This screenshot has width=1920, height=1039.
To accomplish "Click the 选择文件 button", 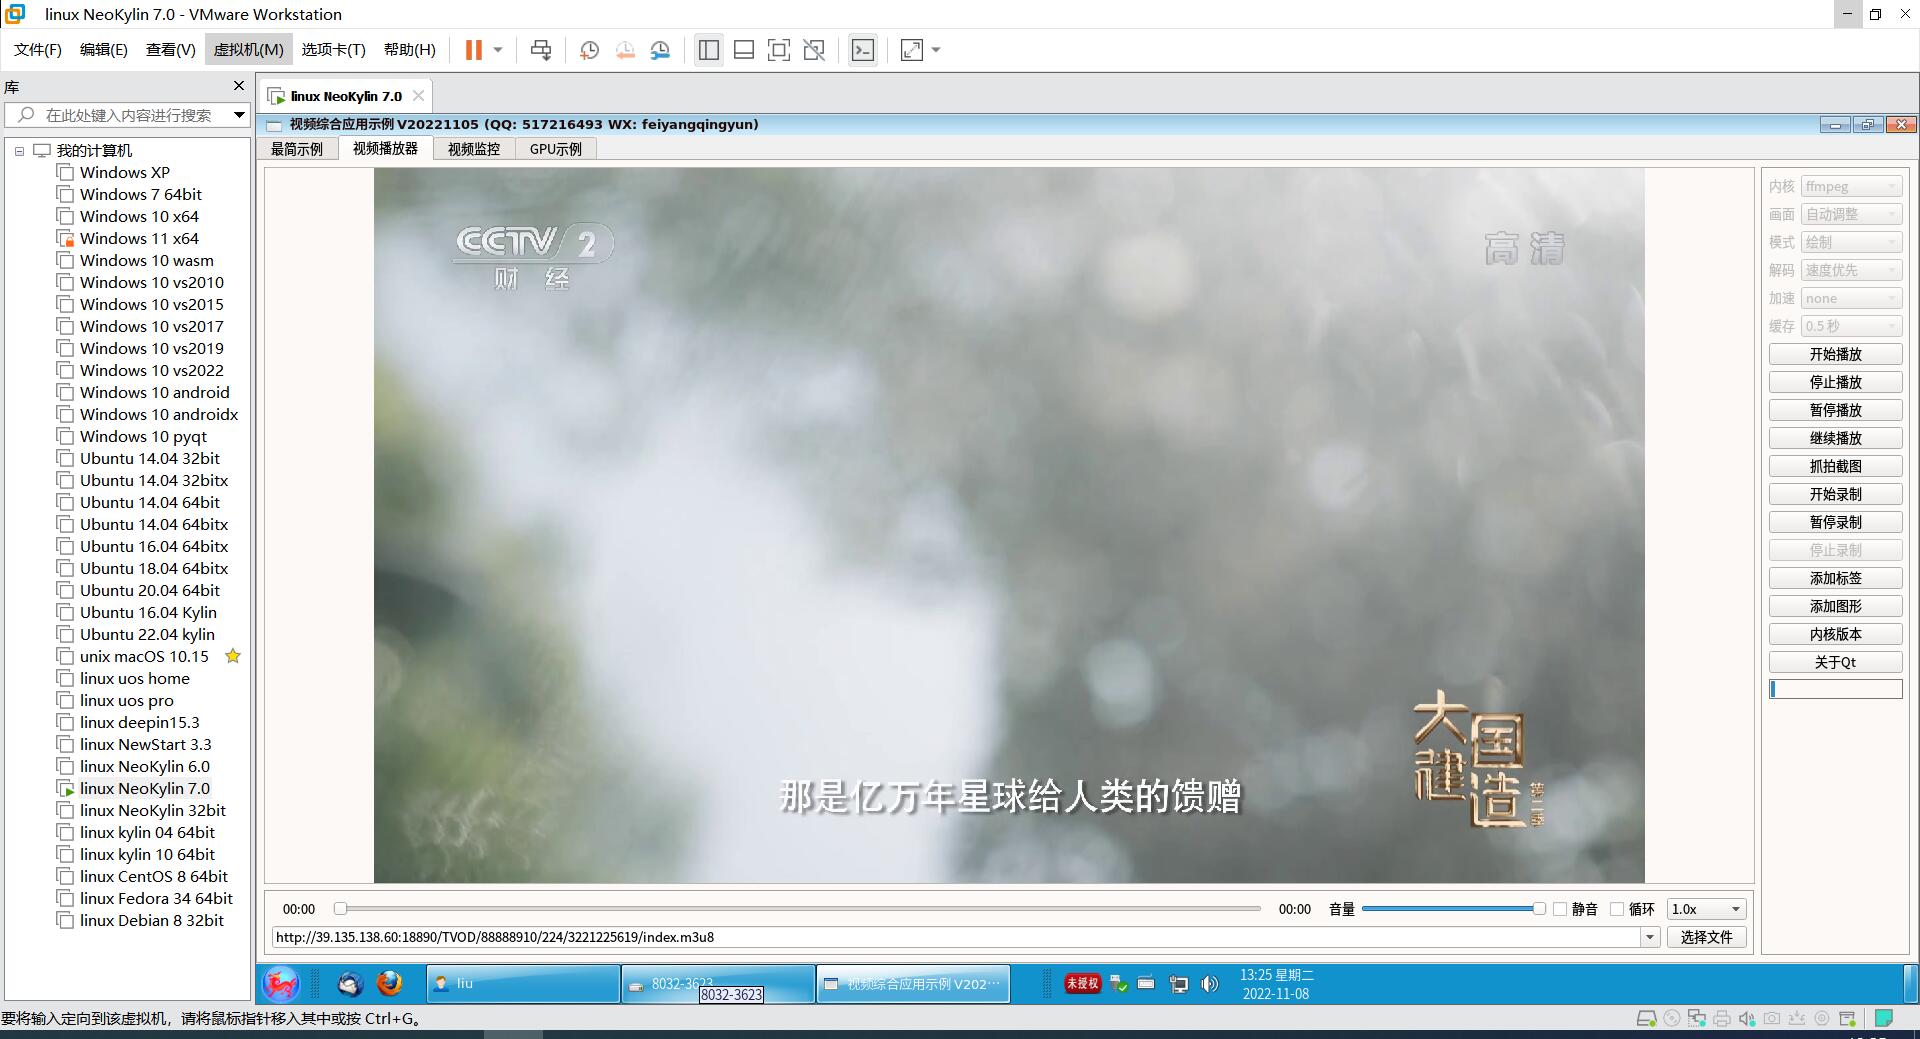I will (1706, 937).
